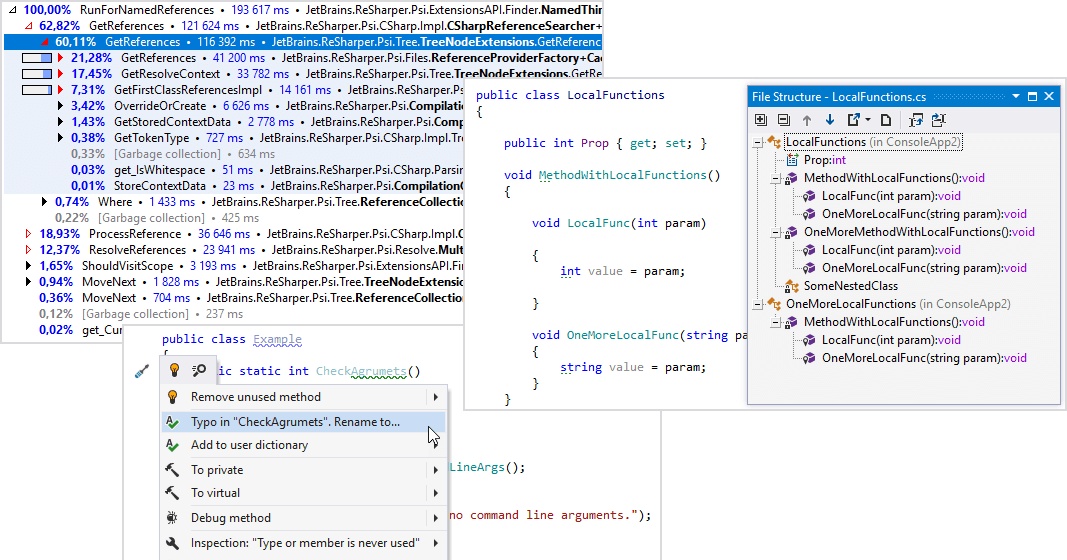Click the magnifier navigate icon beside the bulb
The height and width of the screenshot is (560, 1067).
click(199, 369)
